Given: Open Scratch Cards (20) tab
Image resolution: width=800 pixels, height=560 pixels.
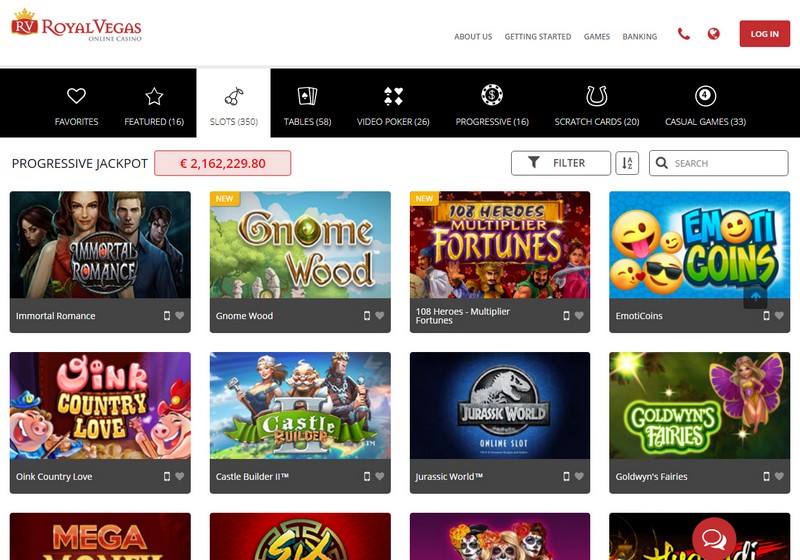Looking at the screenshot, I should [597, 106].
